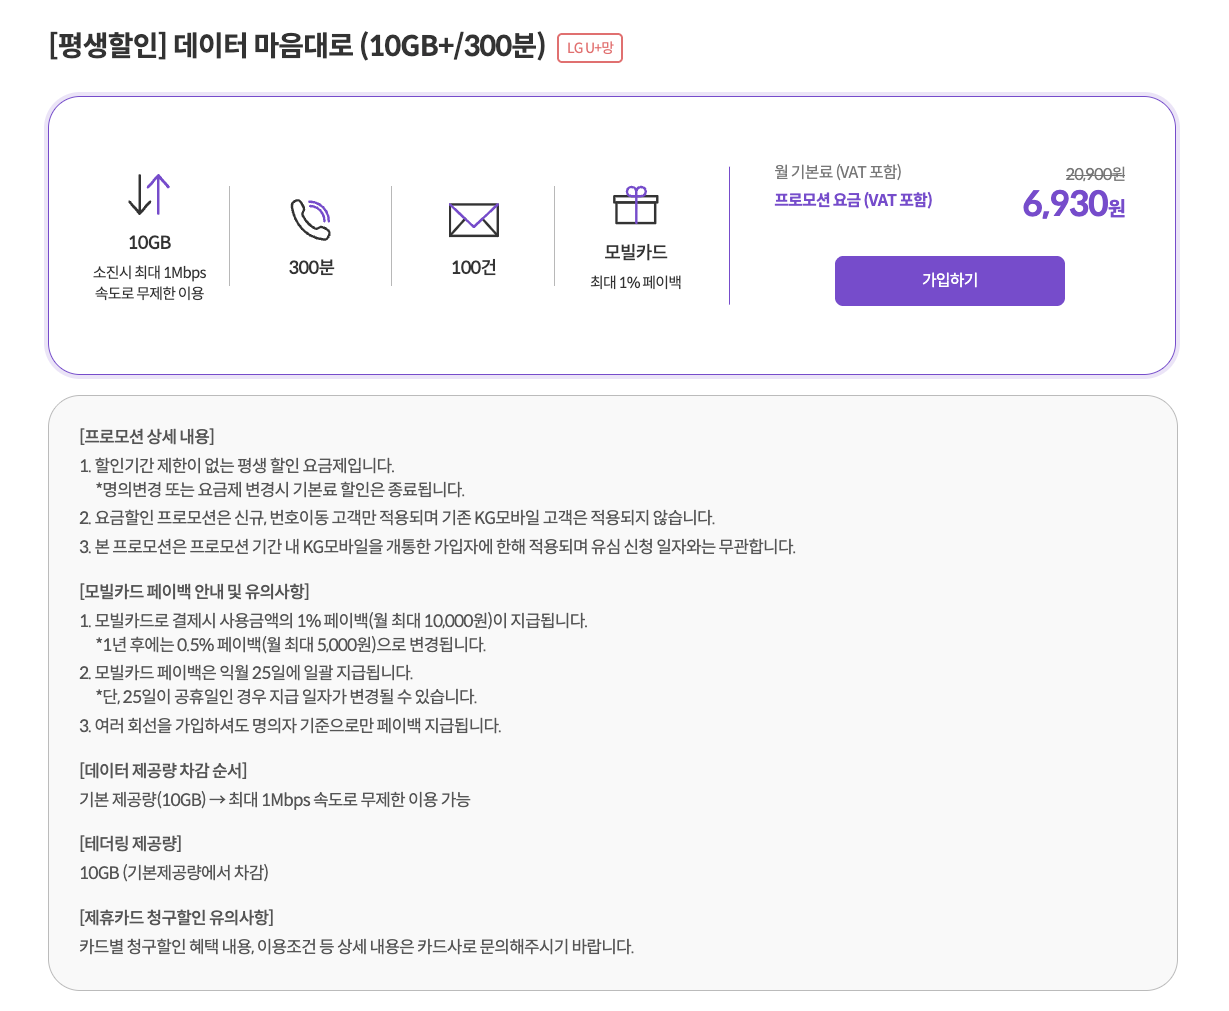Click the envelope message icon
Image resolution: width=1229 pixels, height=1011 pixels.
pyautogui.click(x=473, y=220)
